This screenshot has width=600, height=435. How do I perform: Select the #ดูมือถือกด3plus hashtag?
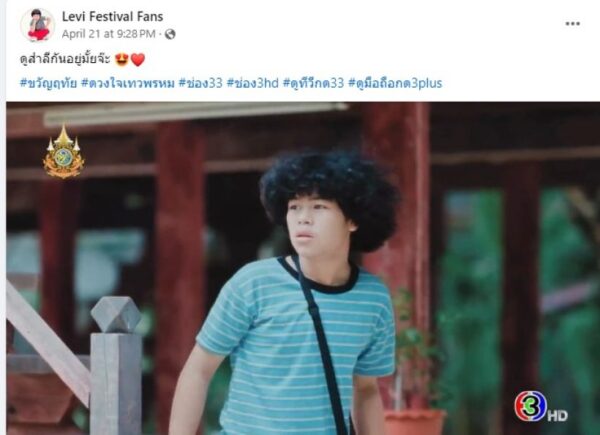[395, 83]
